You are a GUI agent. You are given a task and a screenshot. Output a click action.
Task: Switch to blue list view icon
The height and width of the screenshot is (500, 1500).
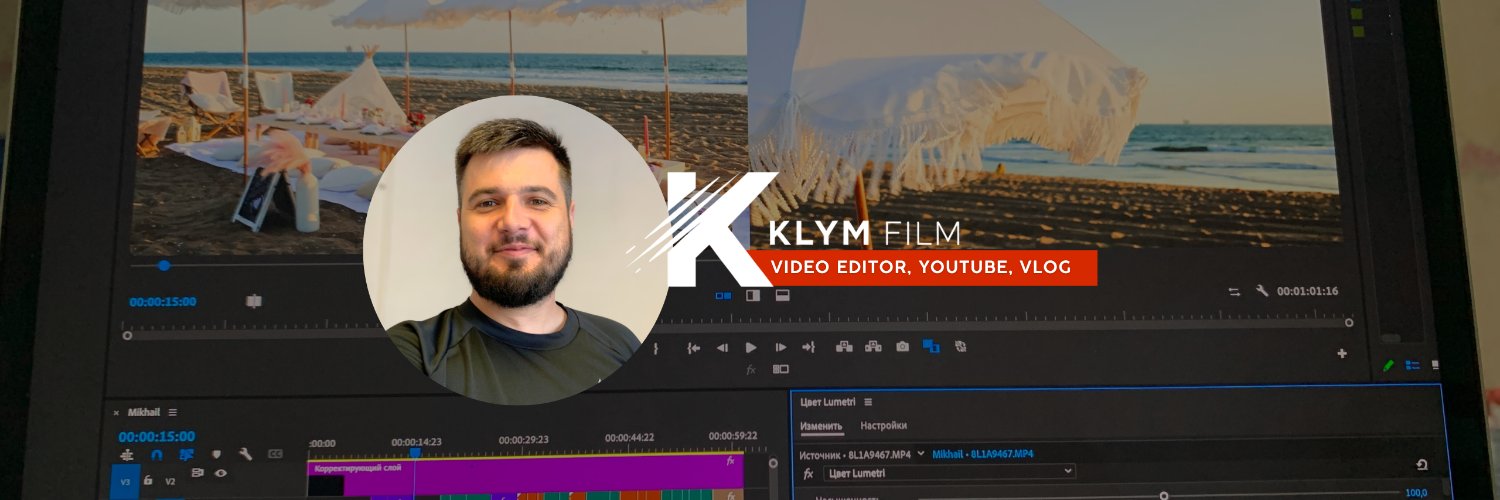[1413, 366]
